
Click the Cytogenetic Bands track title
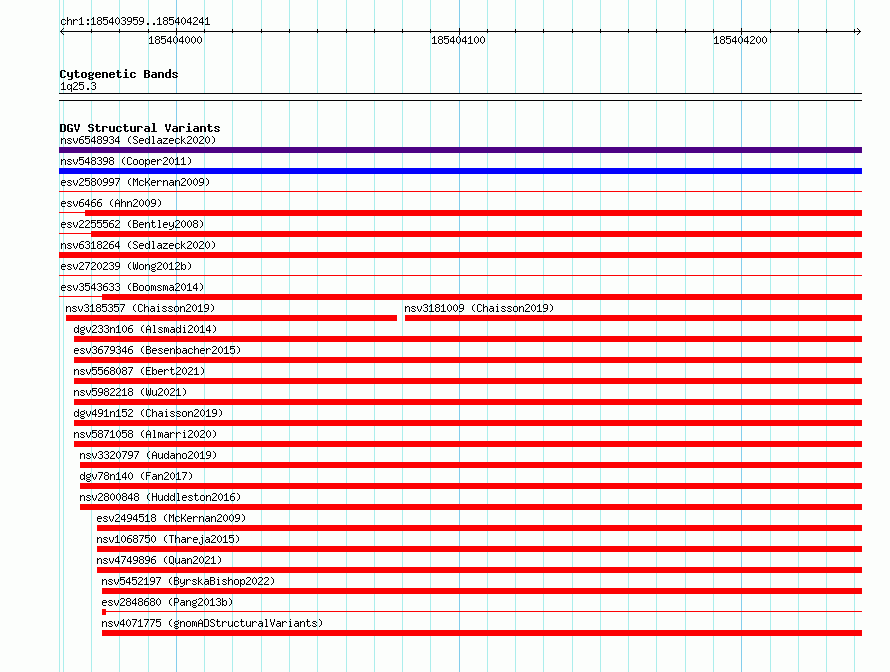[119, 74]
